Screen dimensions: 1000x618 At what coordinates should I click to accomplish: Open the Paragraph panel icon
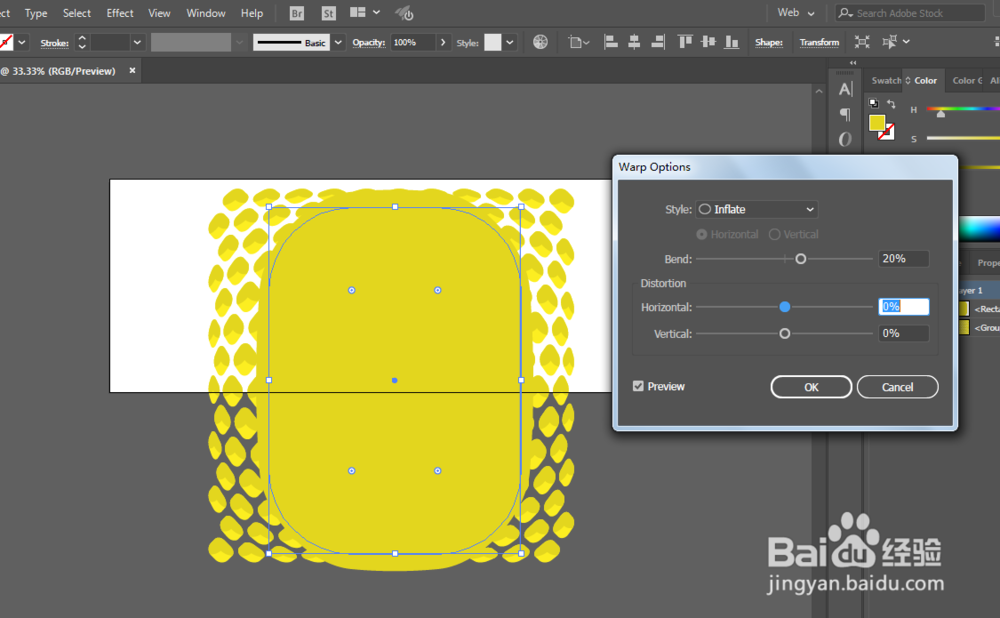point(845,114)
